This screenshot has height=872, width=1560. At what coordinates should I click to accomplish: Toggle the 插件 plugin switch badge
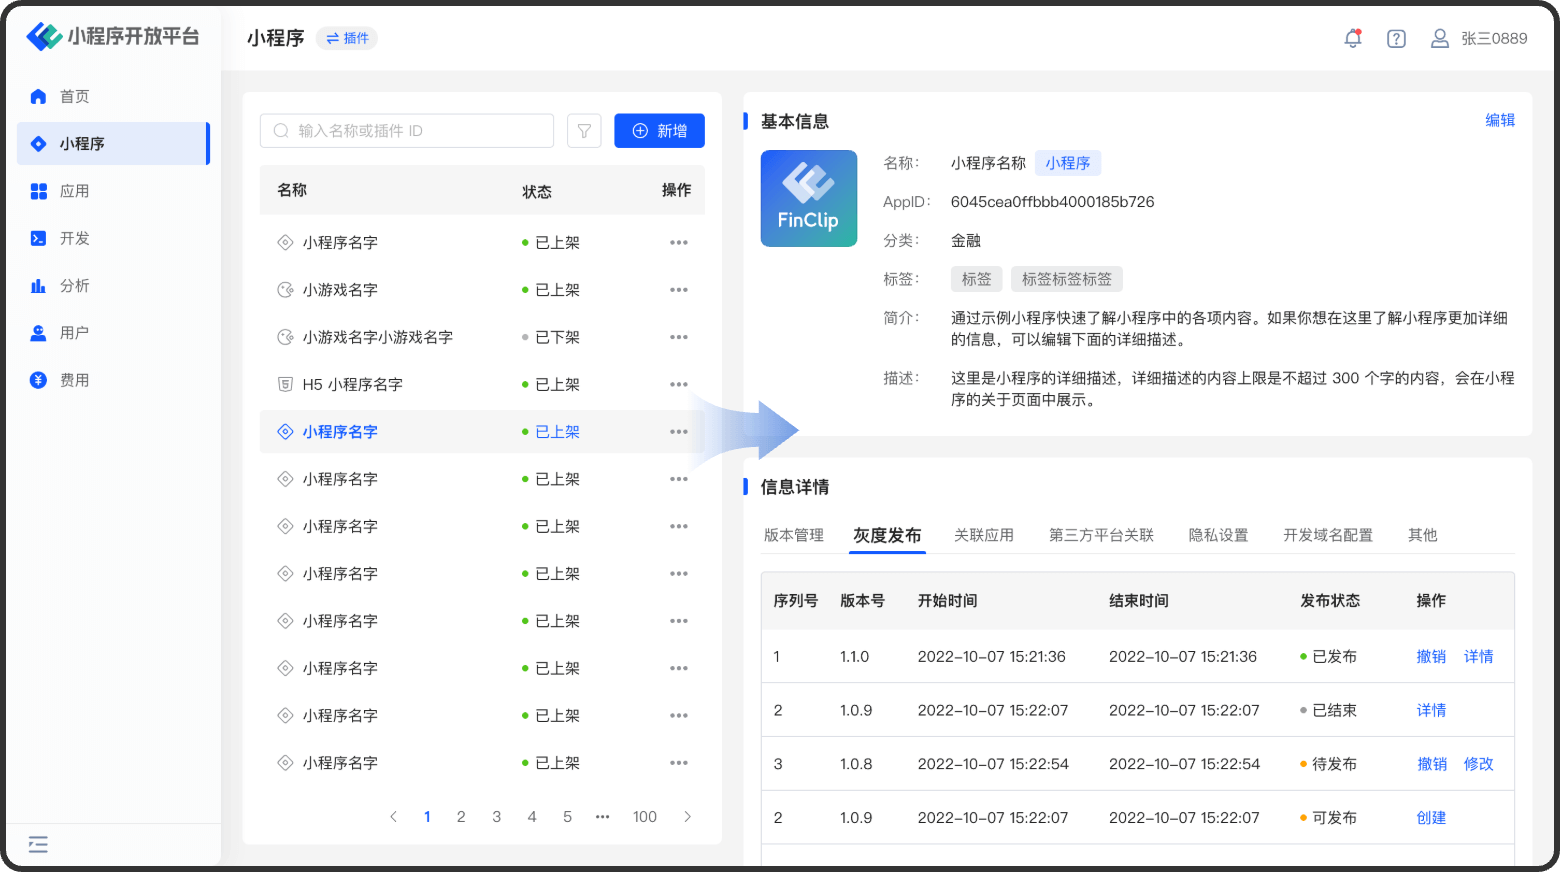click(347, 38)
